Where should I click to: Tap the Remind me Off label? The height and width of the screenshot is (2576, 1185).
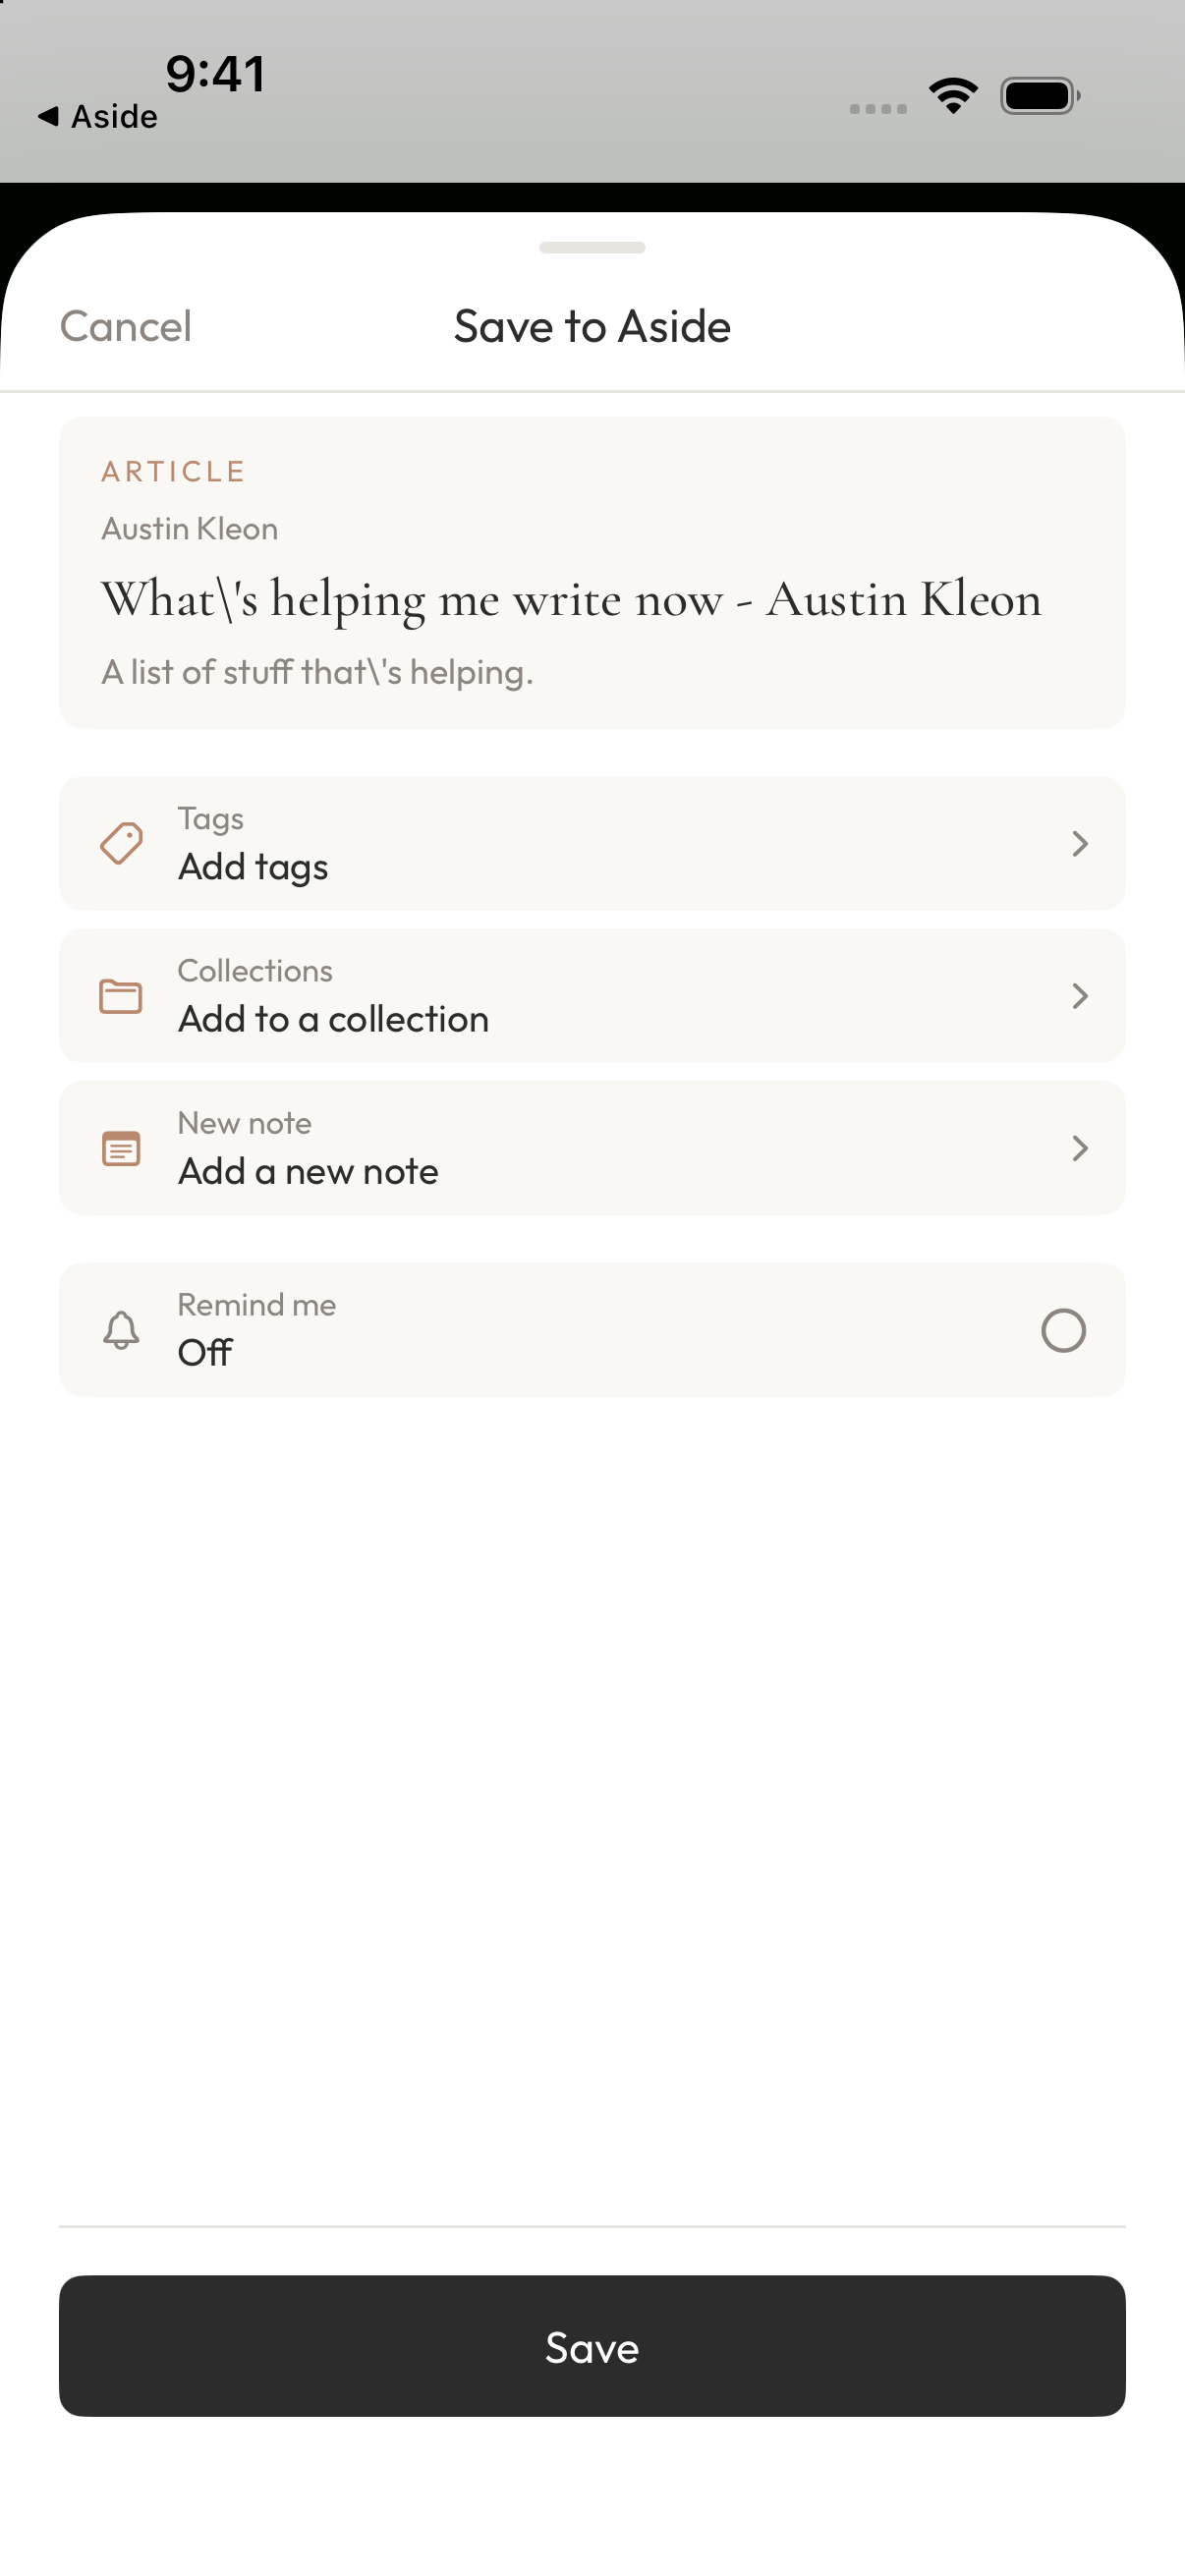click(205, 1352)
